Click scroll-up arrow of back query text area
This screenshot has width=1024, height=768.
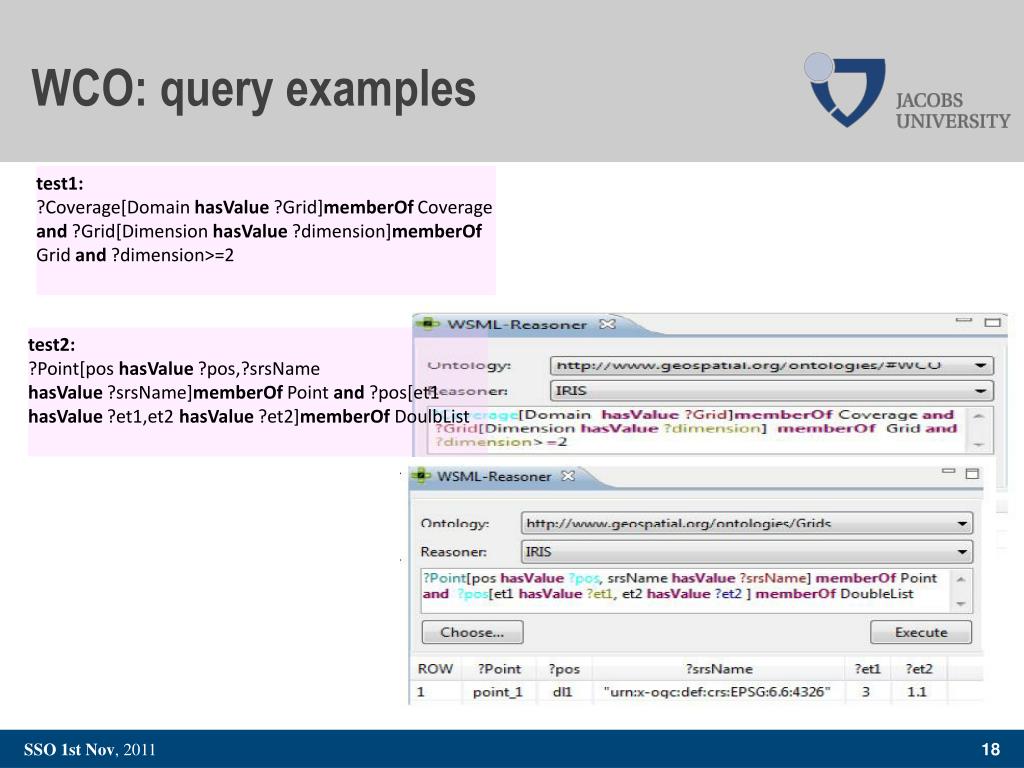click(979, 416)
